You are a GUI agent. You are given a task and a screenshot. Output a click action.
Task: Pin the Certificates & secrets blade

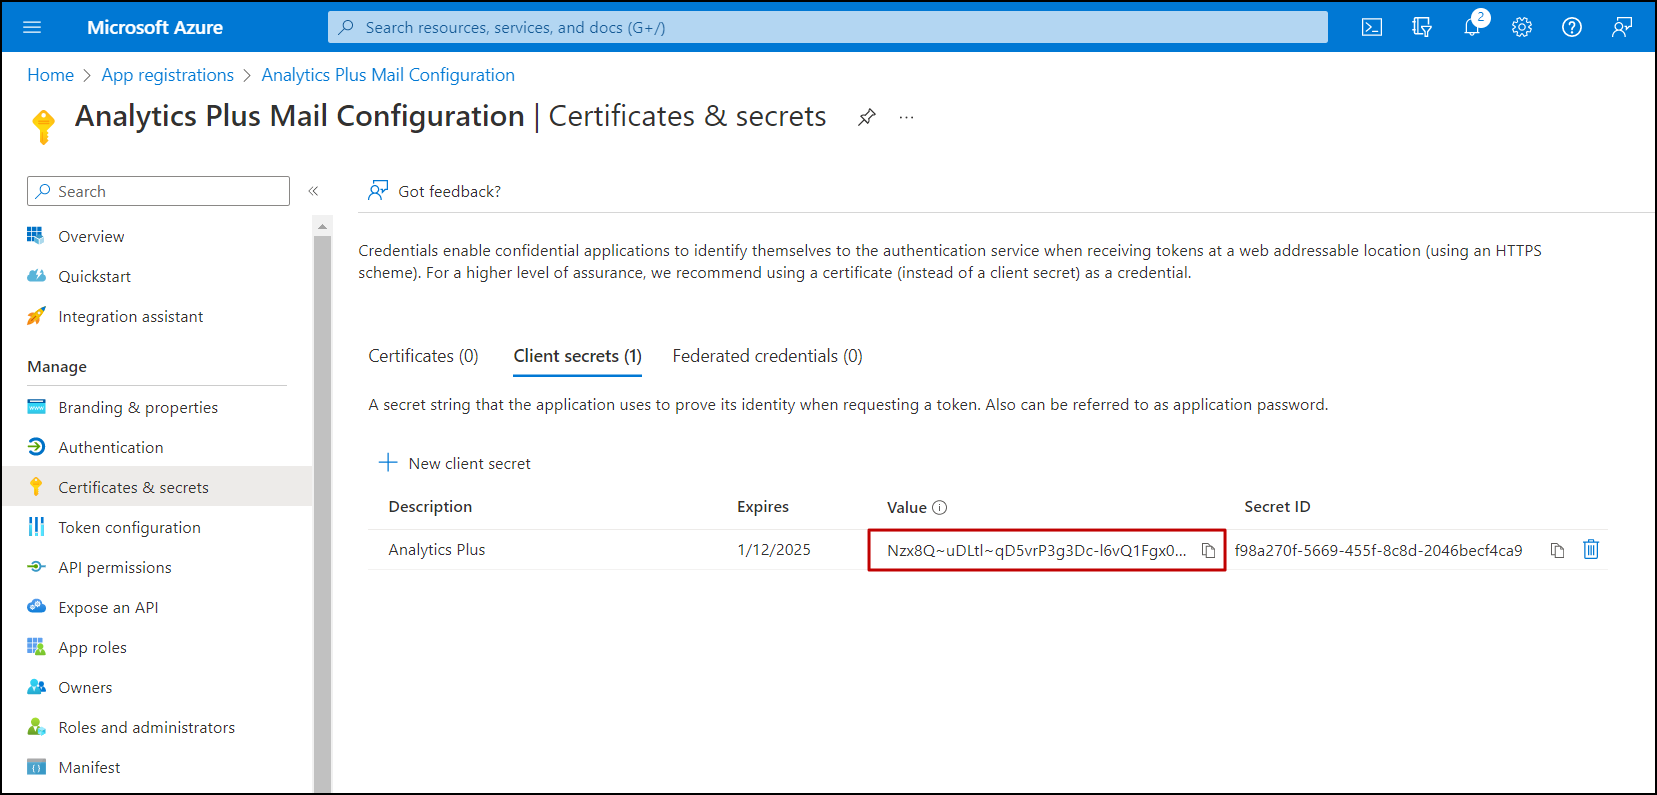pyautogui.click(x=867, y=117)
